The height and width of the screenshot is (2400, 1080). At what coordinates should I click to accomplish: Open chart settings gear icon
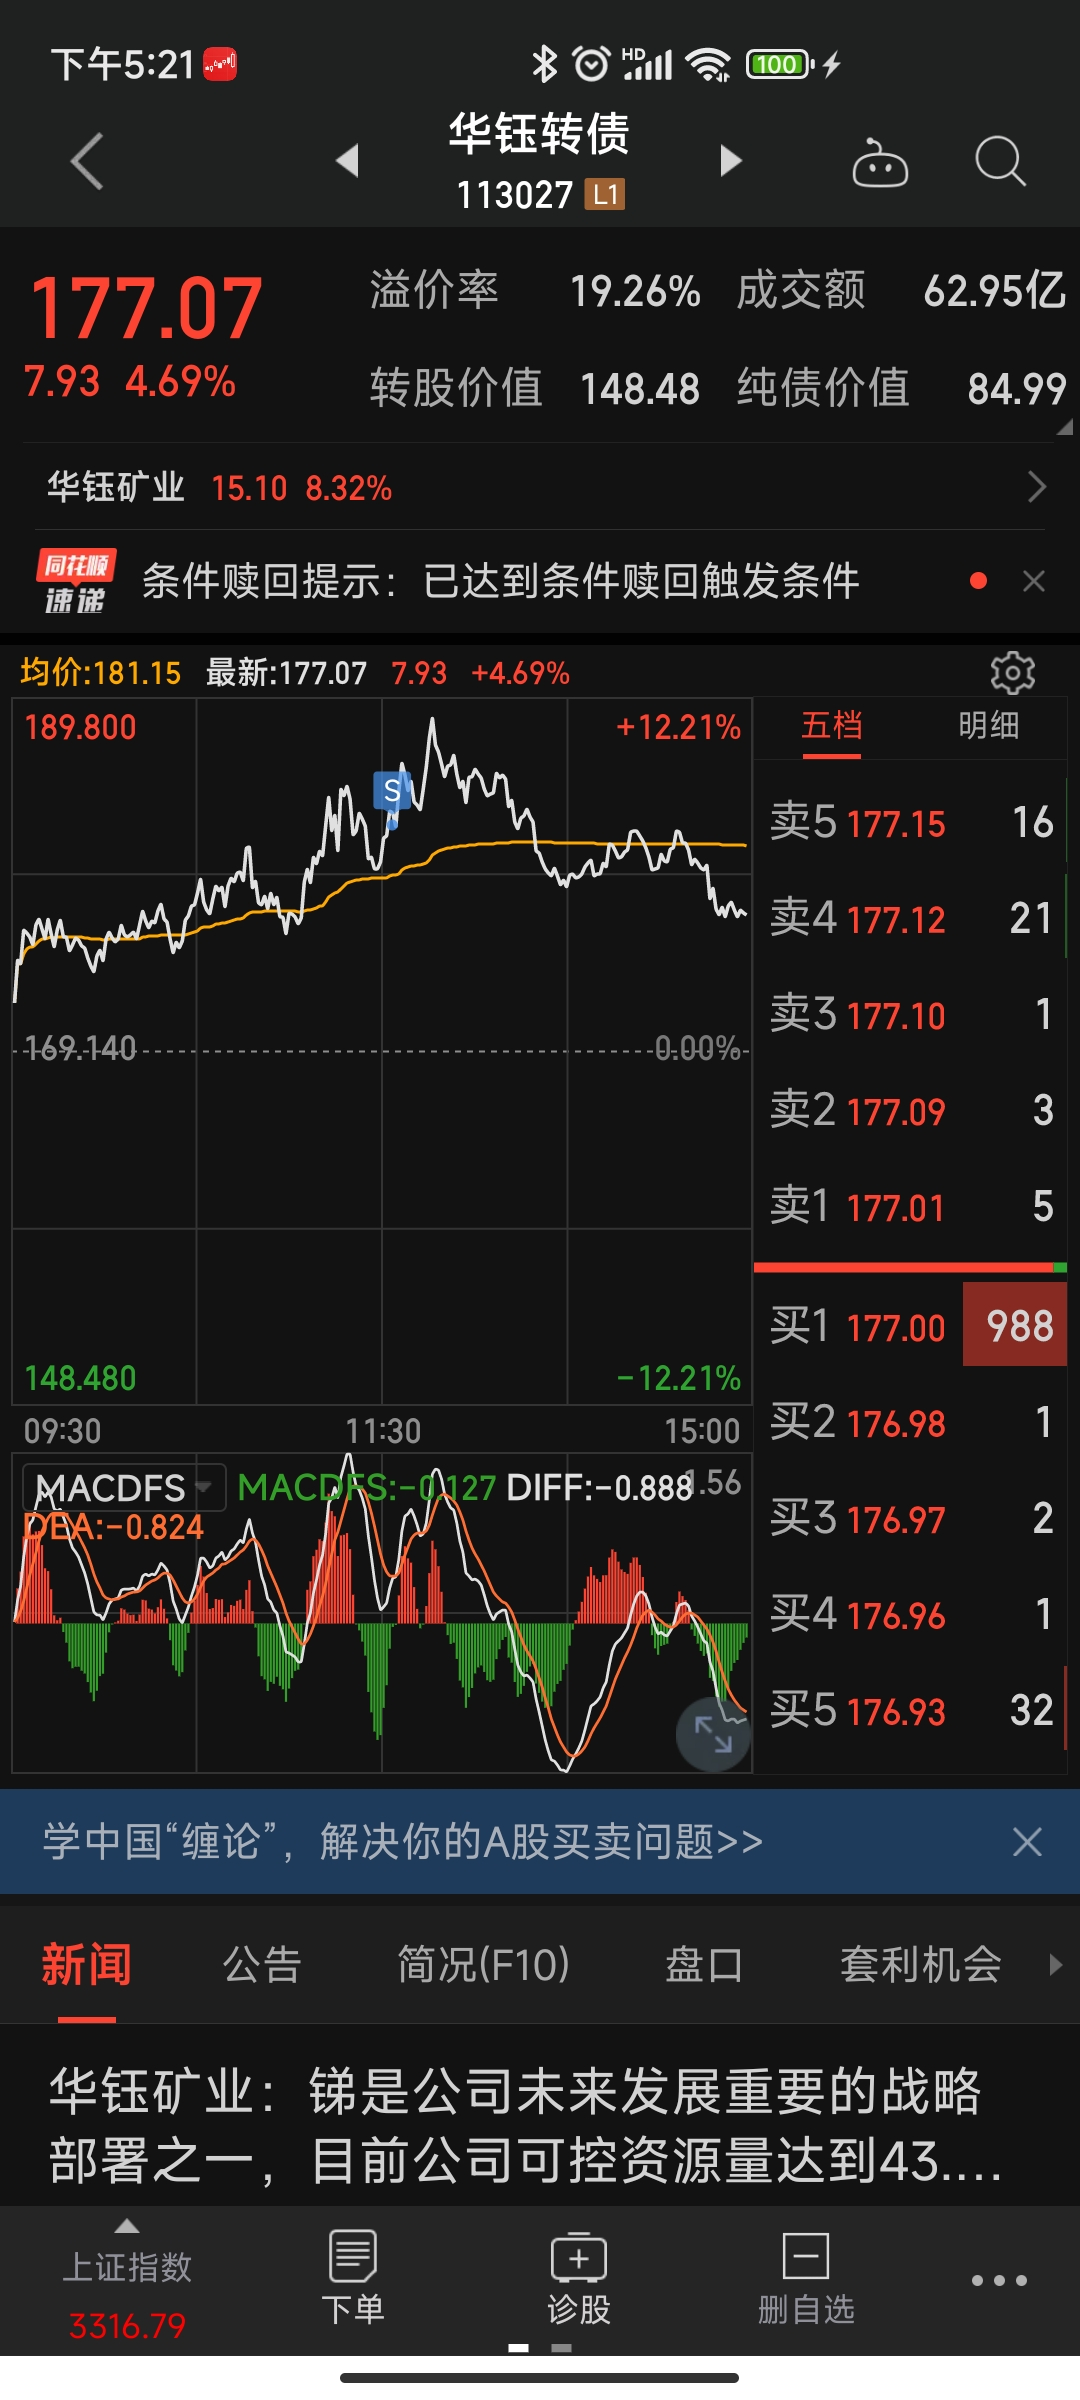point(1012,673)
